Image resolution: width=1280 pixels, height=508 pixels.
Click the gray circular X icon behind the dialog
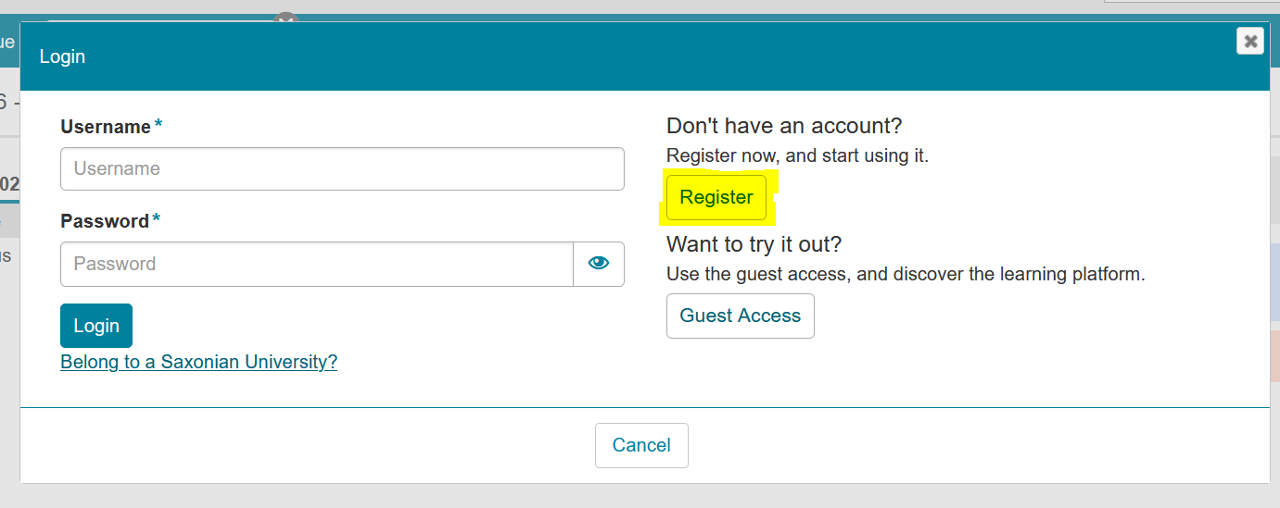287,17
